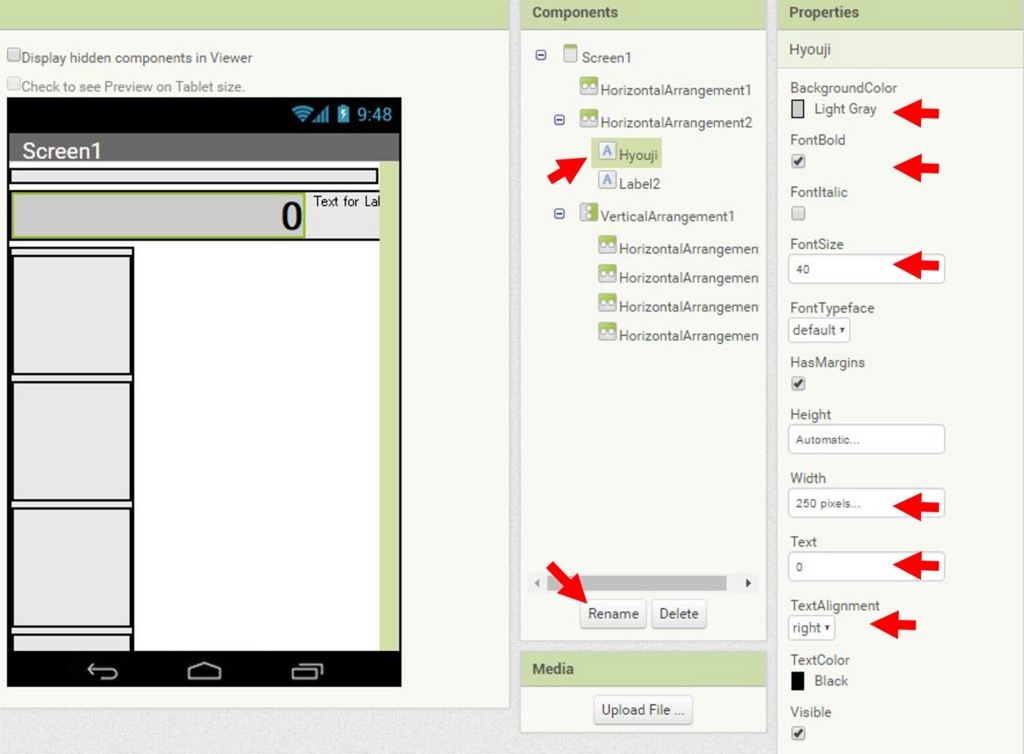Screen dimensions: 1024x754
Task: Click the HorizontalArrangement1 layout icon
Action: coord(588,86)
